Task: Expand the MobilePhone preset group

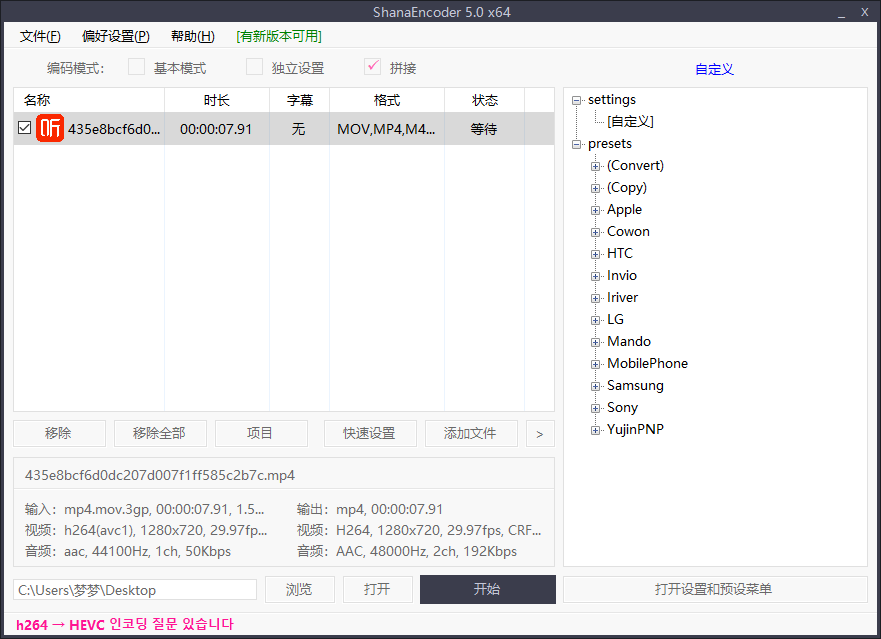Action: point(596,364)
